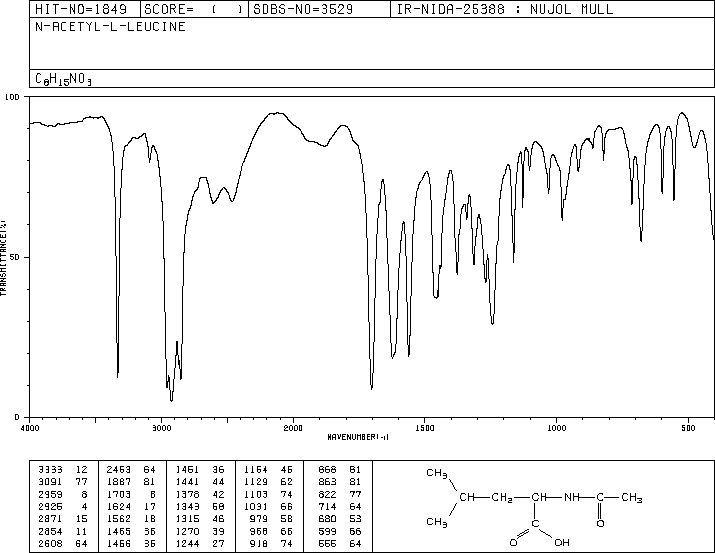Click the WAVENUMBER x-axis title
This screenshot has width=715, height=553.
358,437
